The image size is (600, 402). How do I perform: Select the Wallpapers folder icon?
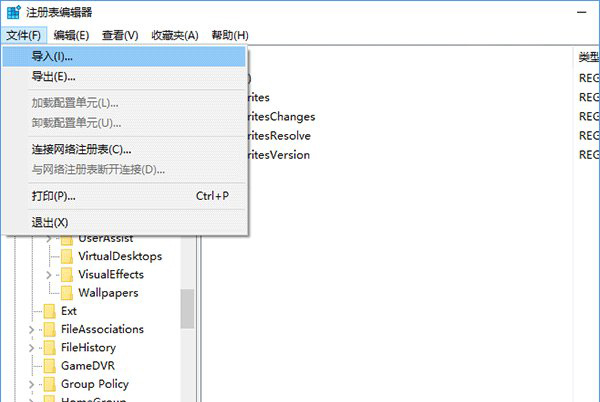67,293
